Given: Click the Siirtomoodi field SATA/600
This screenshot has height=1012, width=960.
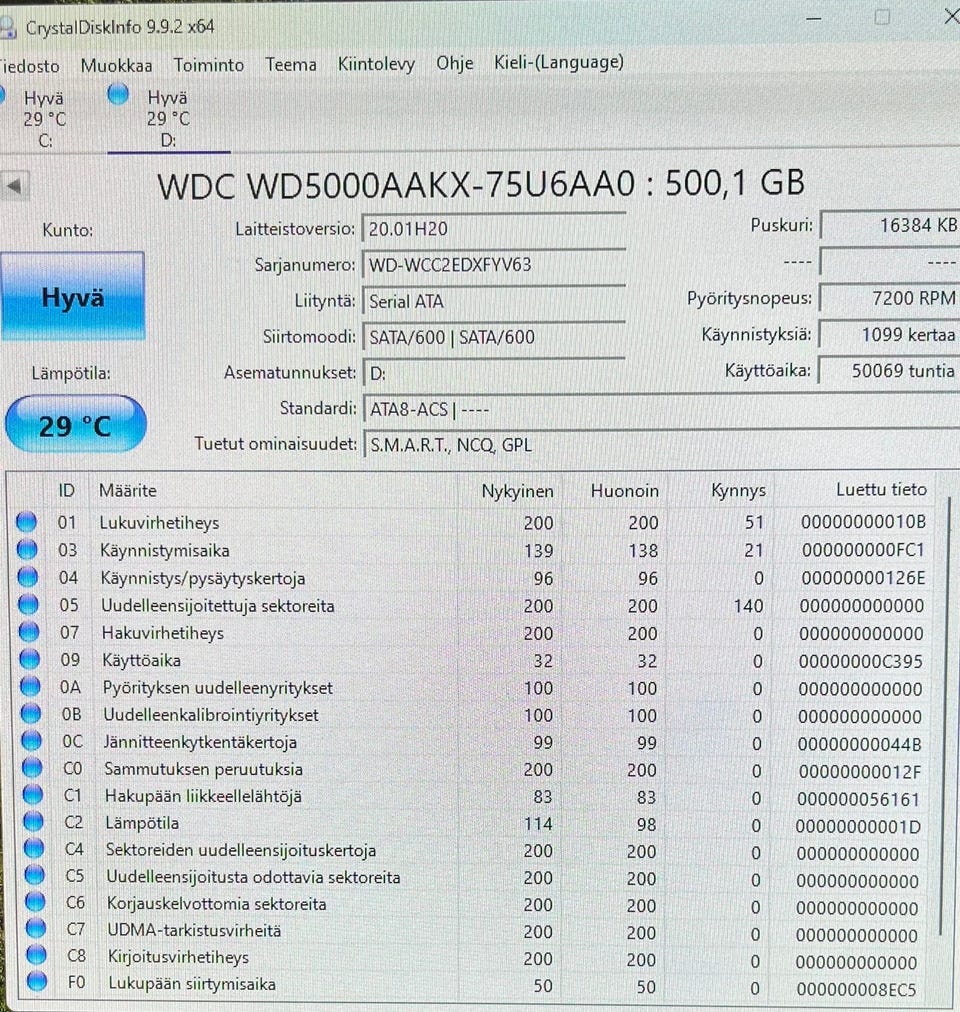Looking at the screenshot, I should 494,337.
